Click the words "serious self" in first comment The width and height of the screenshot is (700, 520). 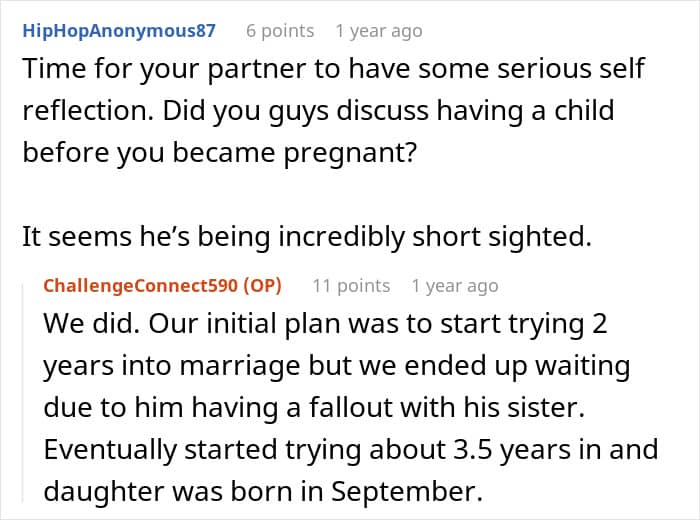coord(571,68)
